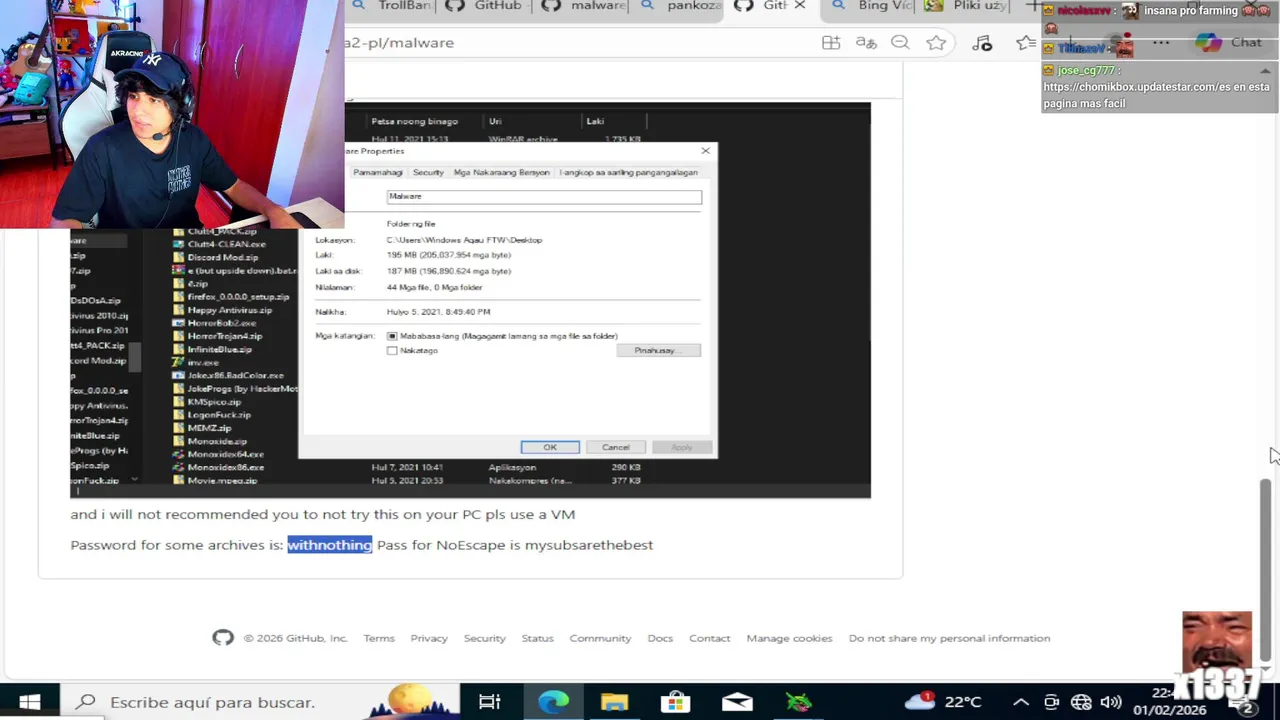
Task: Switch to the pankoza search tab
Action: [x=680, y=6]
